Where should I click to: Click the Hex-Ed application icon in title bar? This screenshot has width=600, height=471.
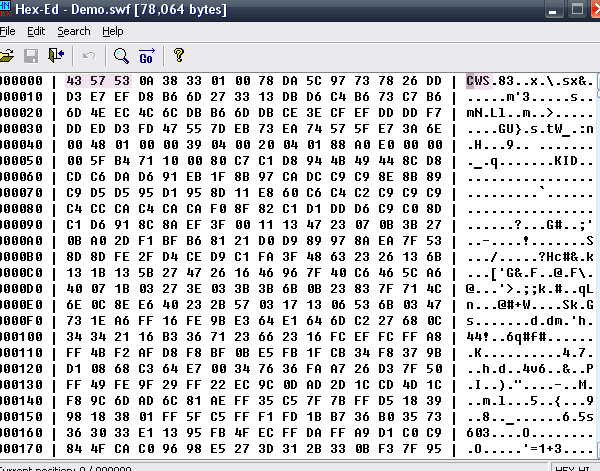pos(4,10)
